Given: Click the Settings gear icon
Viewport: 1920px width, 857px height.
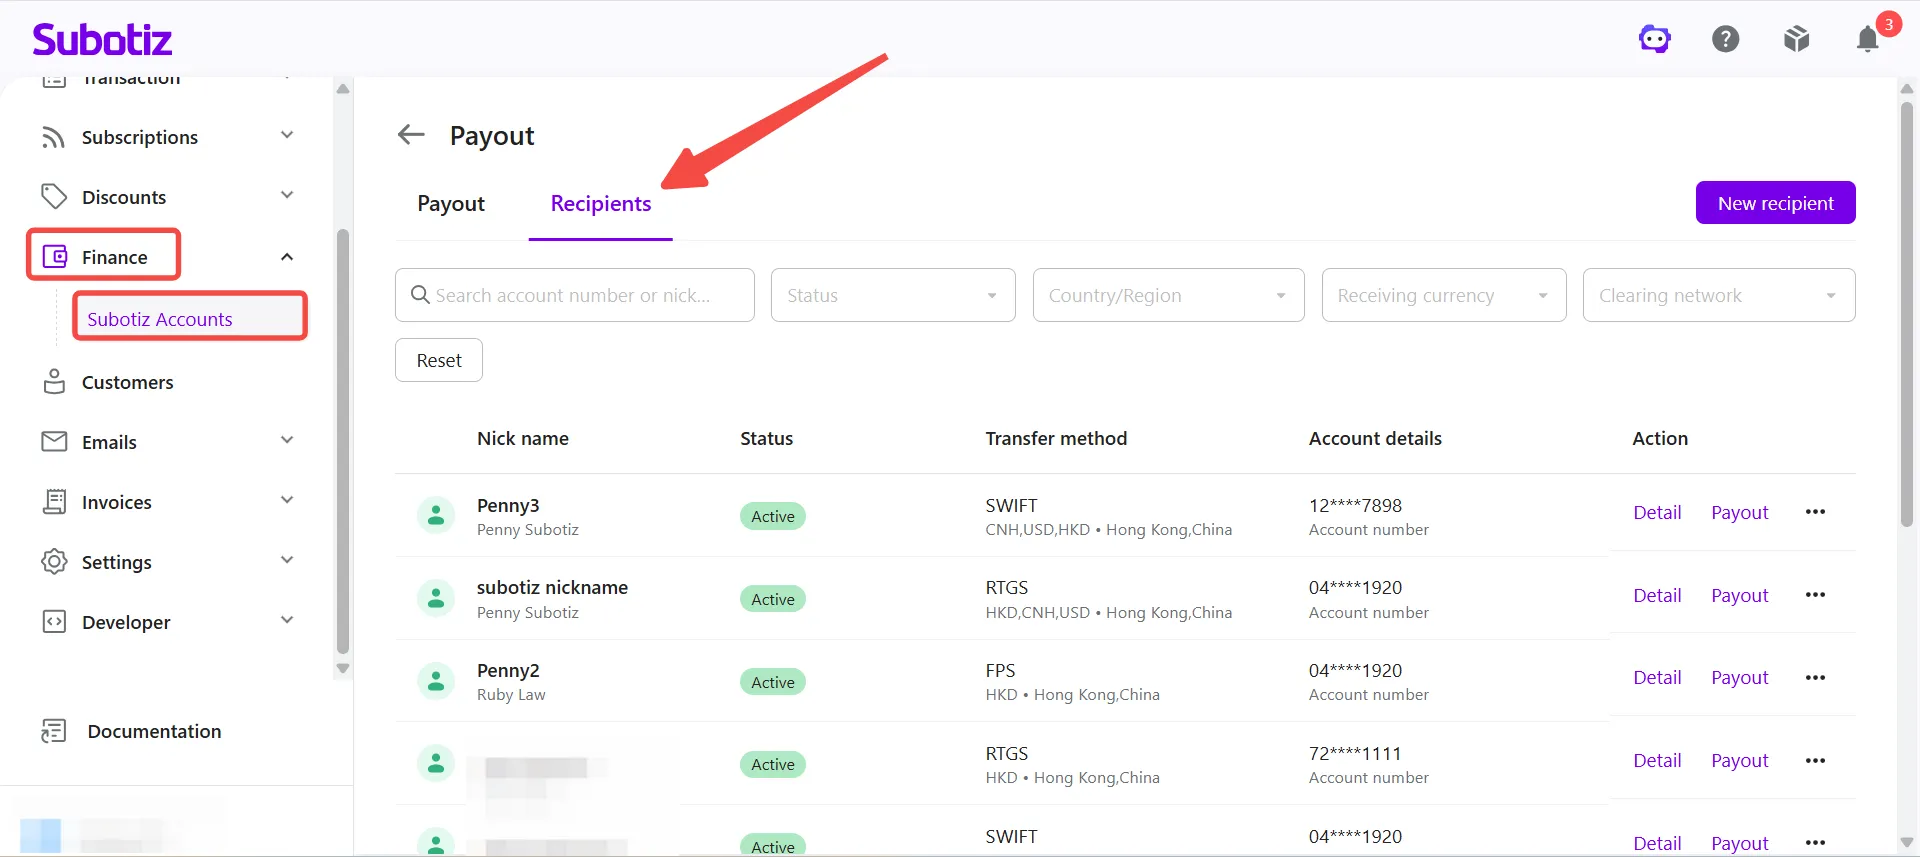Looking at the screenshot, I should point(54,561).
